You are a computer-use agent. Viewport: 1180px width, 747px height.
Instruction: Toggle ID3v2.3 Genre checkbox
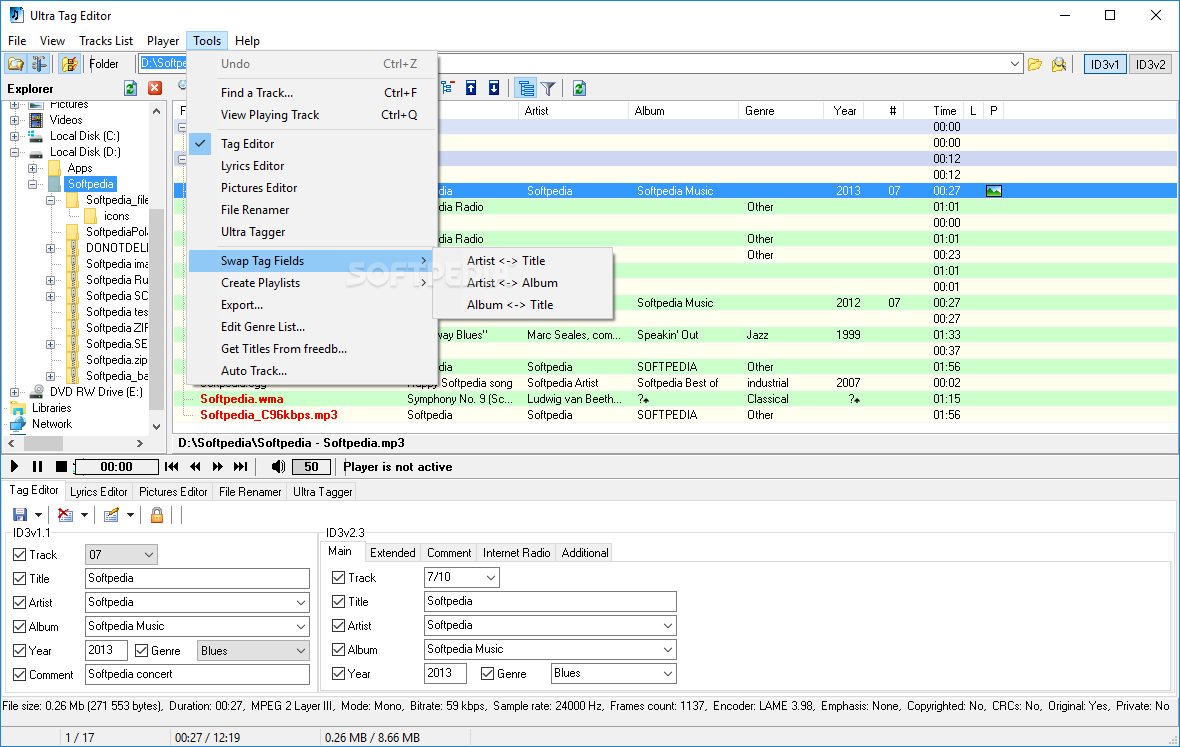pos(488,674)
